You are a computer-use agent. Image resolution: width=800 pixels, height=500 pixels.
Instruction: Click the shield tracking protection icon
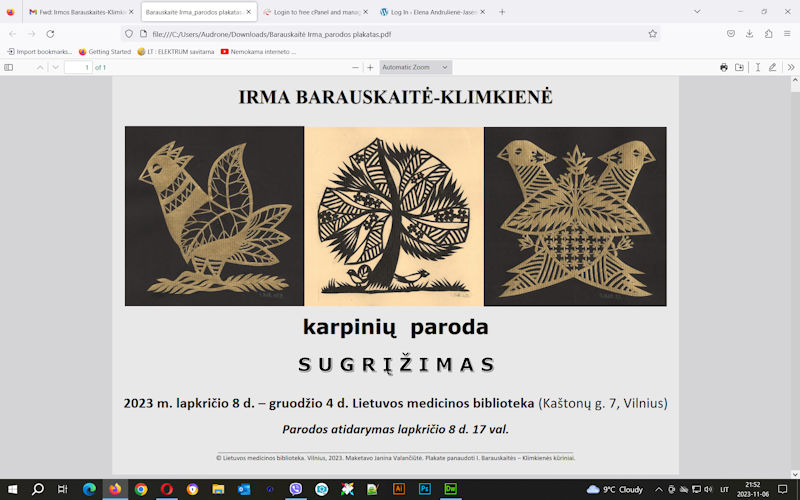(x=129, y=34)
